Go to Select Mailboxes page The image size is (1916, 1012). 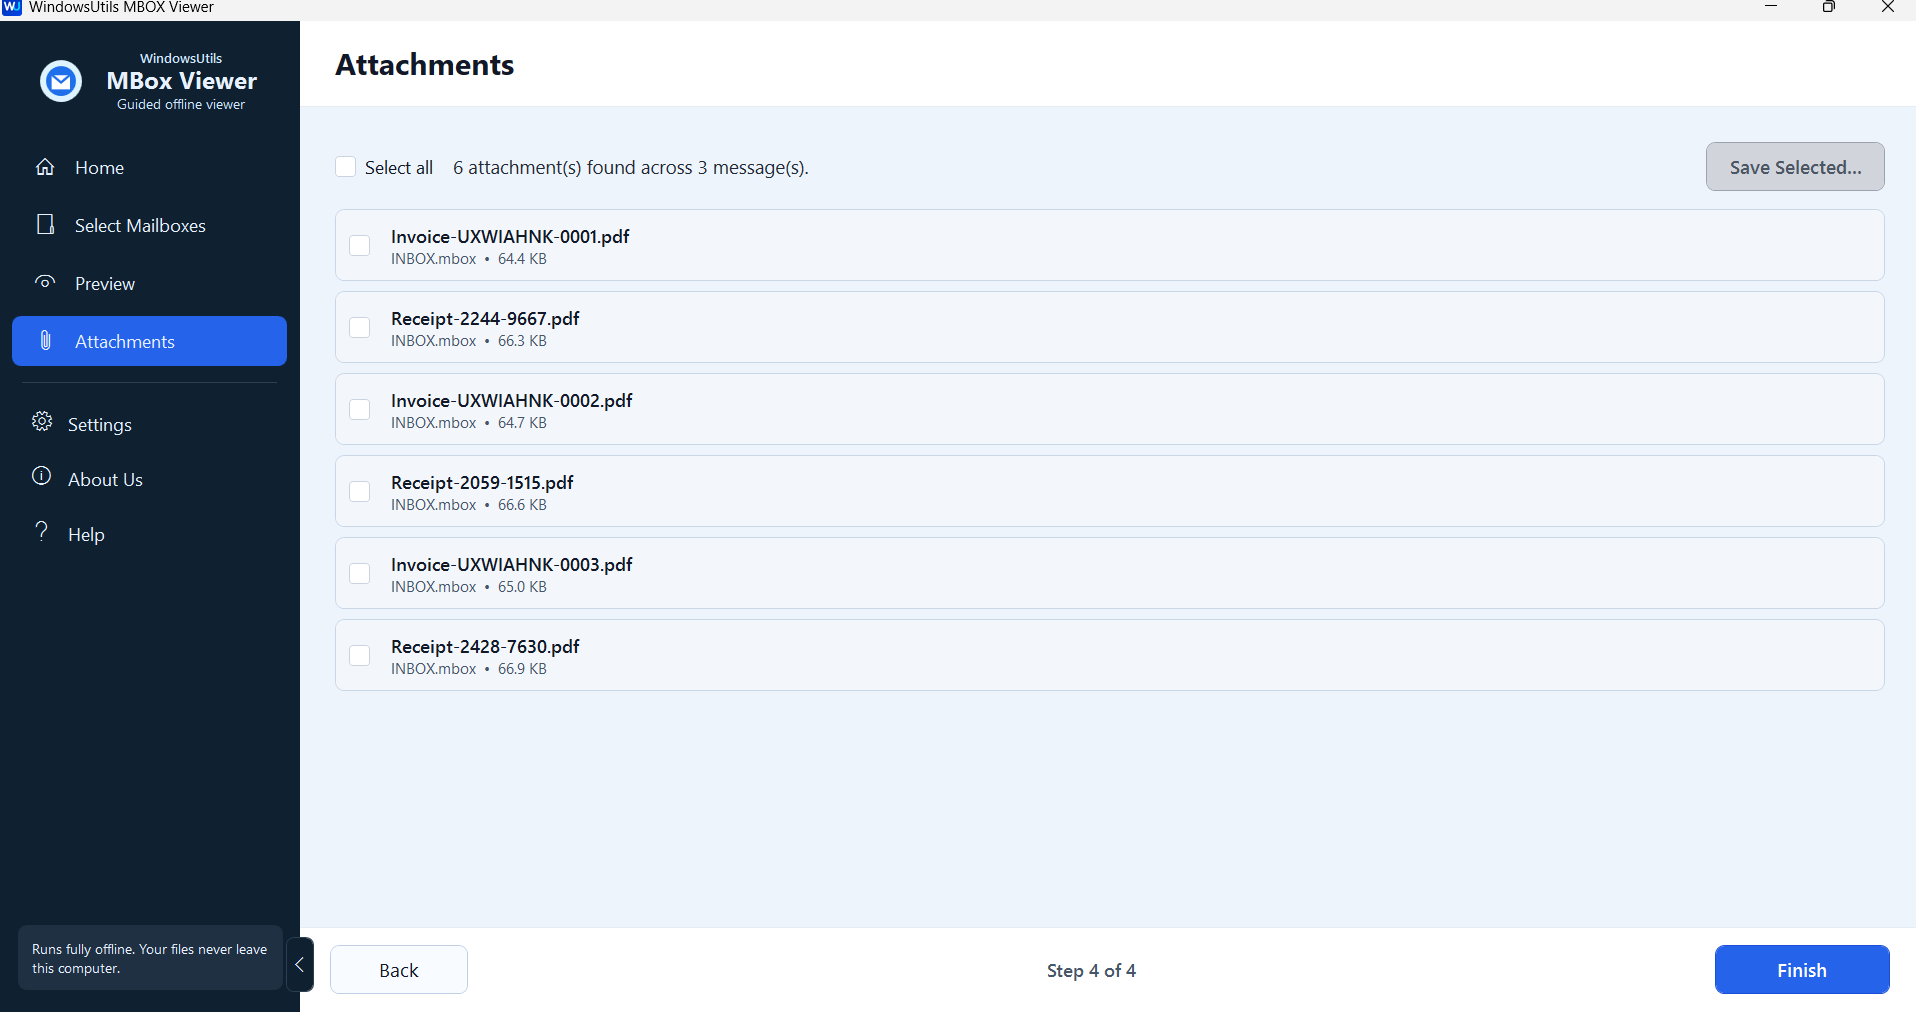149,225
